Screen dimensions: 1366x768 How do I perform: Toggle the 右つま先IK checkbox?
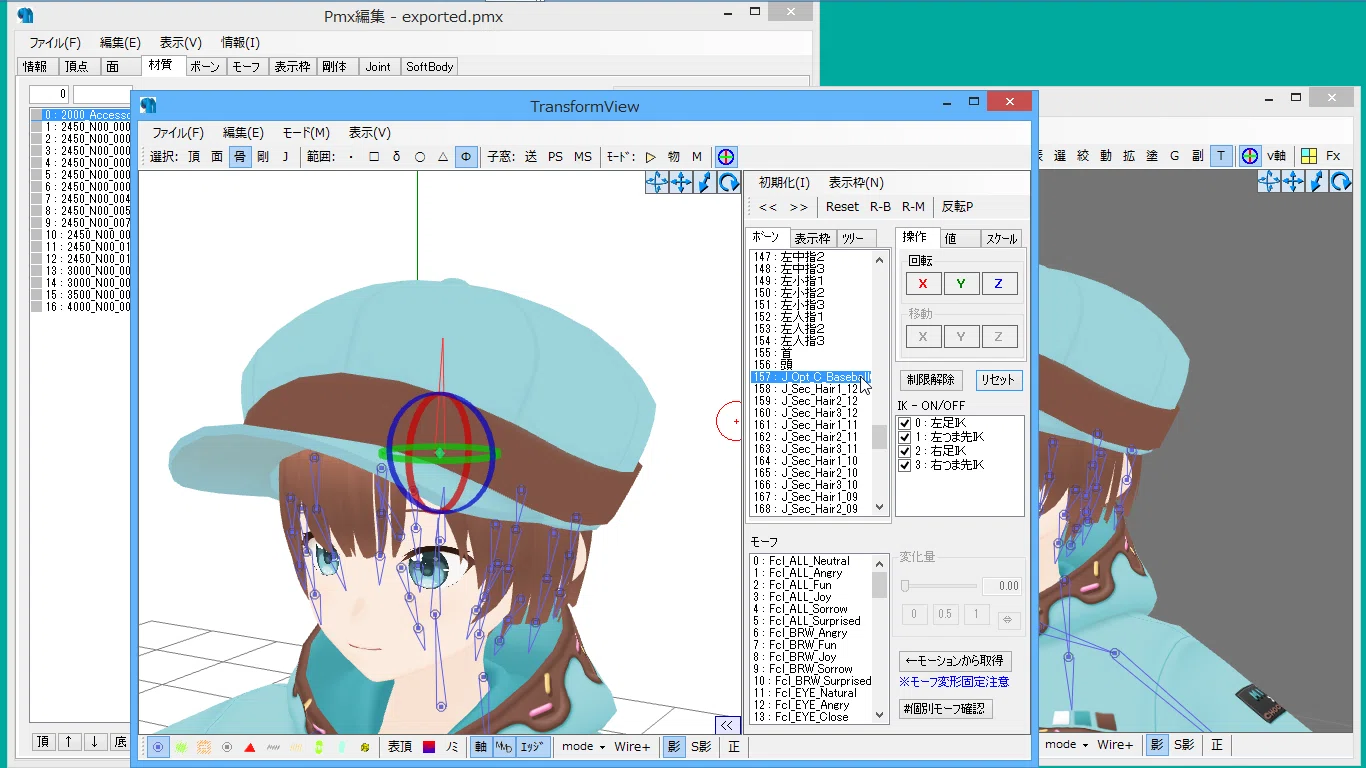(x=905, y=465)
